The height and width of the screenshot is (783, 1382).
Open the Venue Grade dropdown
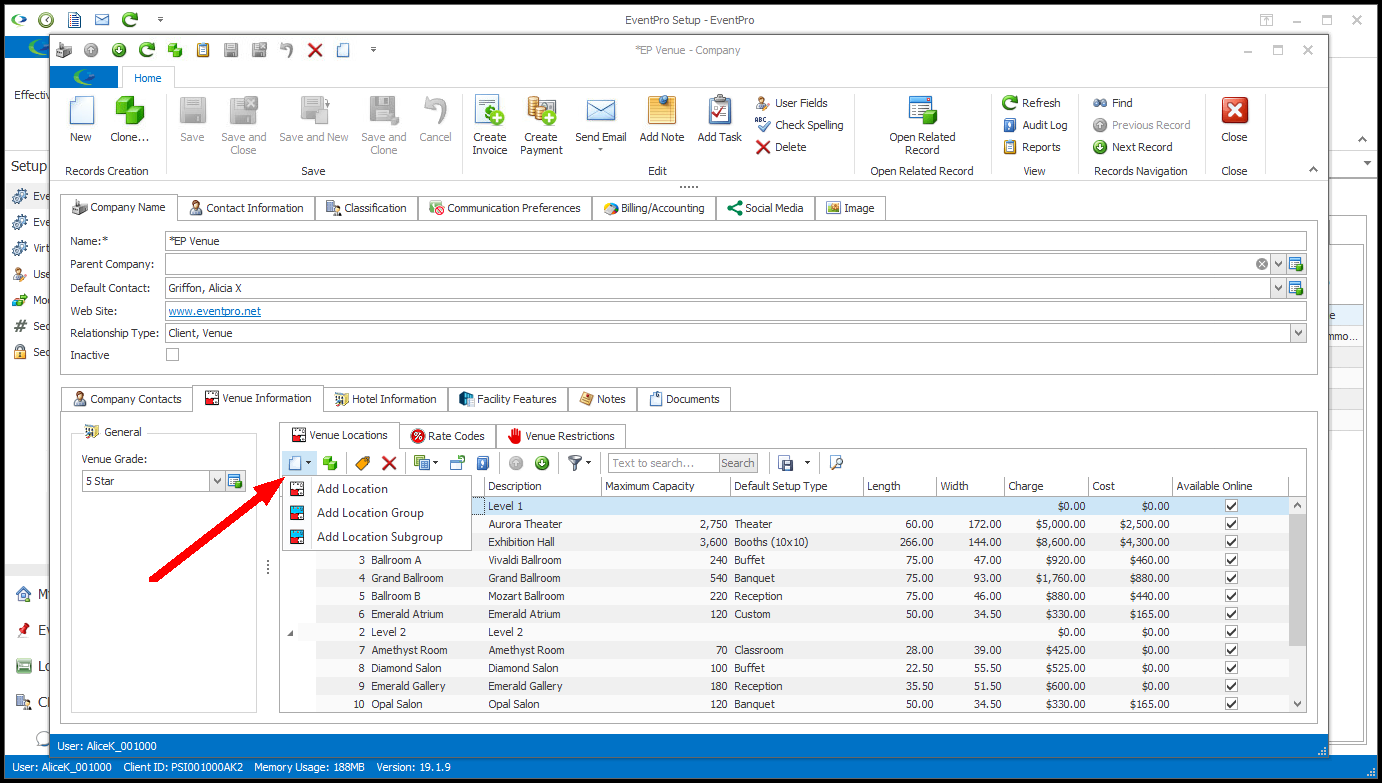(x=217, y=481)
